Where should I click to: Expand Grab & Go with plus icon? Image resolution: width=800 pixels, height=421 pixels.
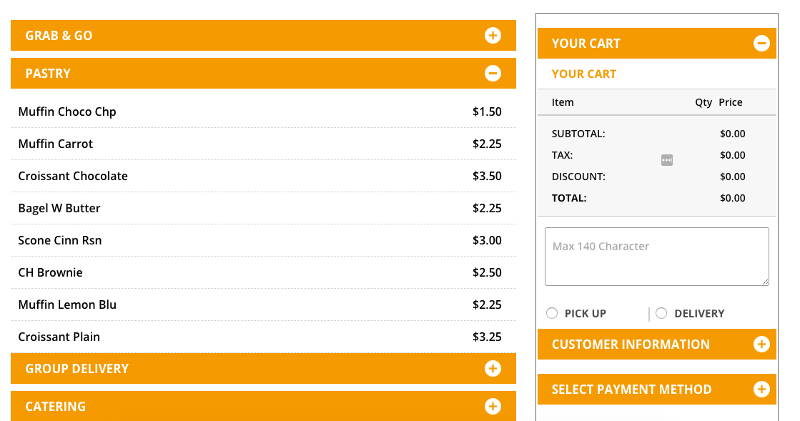pyautogui.click(x=492, y=36)
